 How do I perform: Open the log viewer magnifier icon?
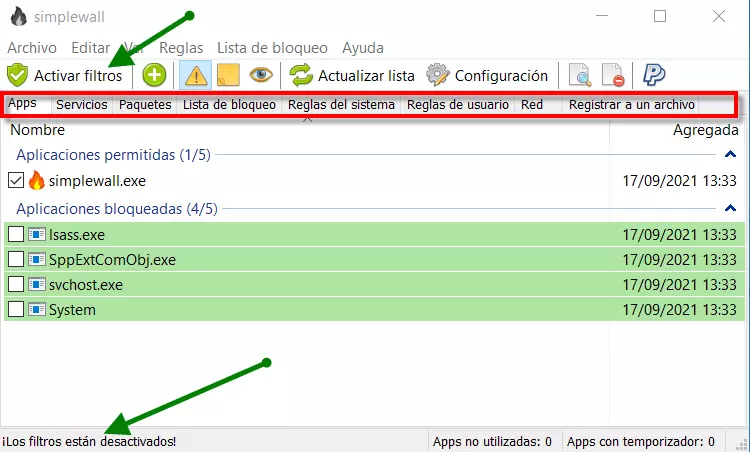tap(579, 75)
